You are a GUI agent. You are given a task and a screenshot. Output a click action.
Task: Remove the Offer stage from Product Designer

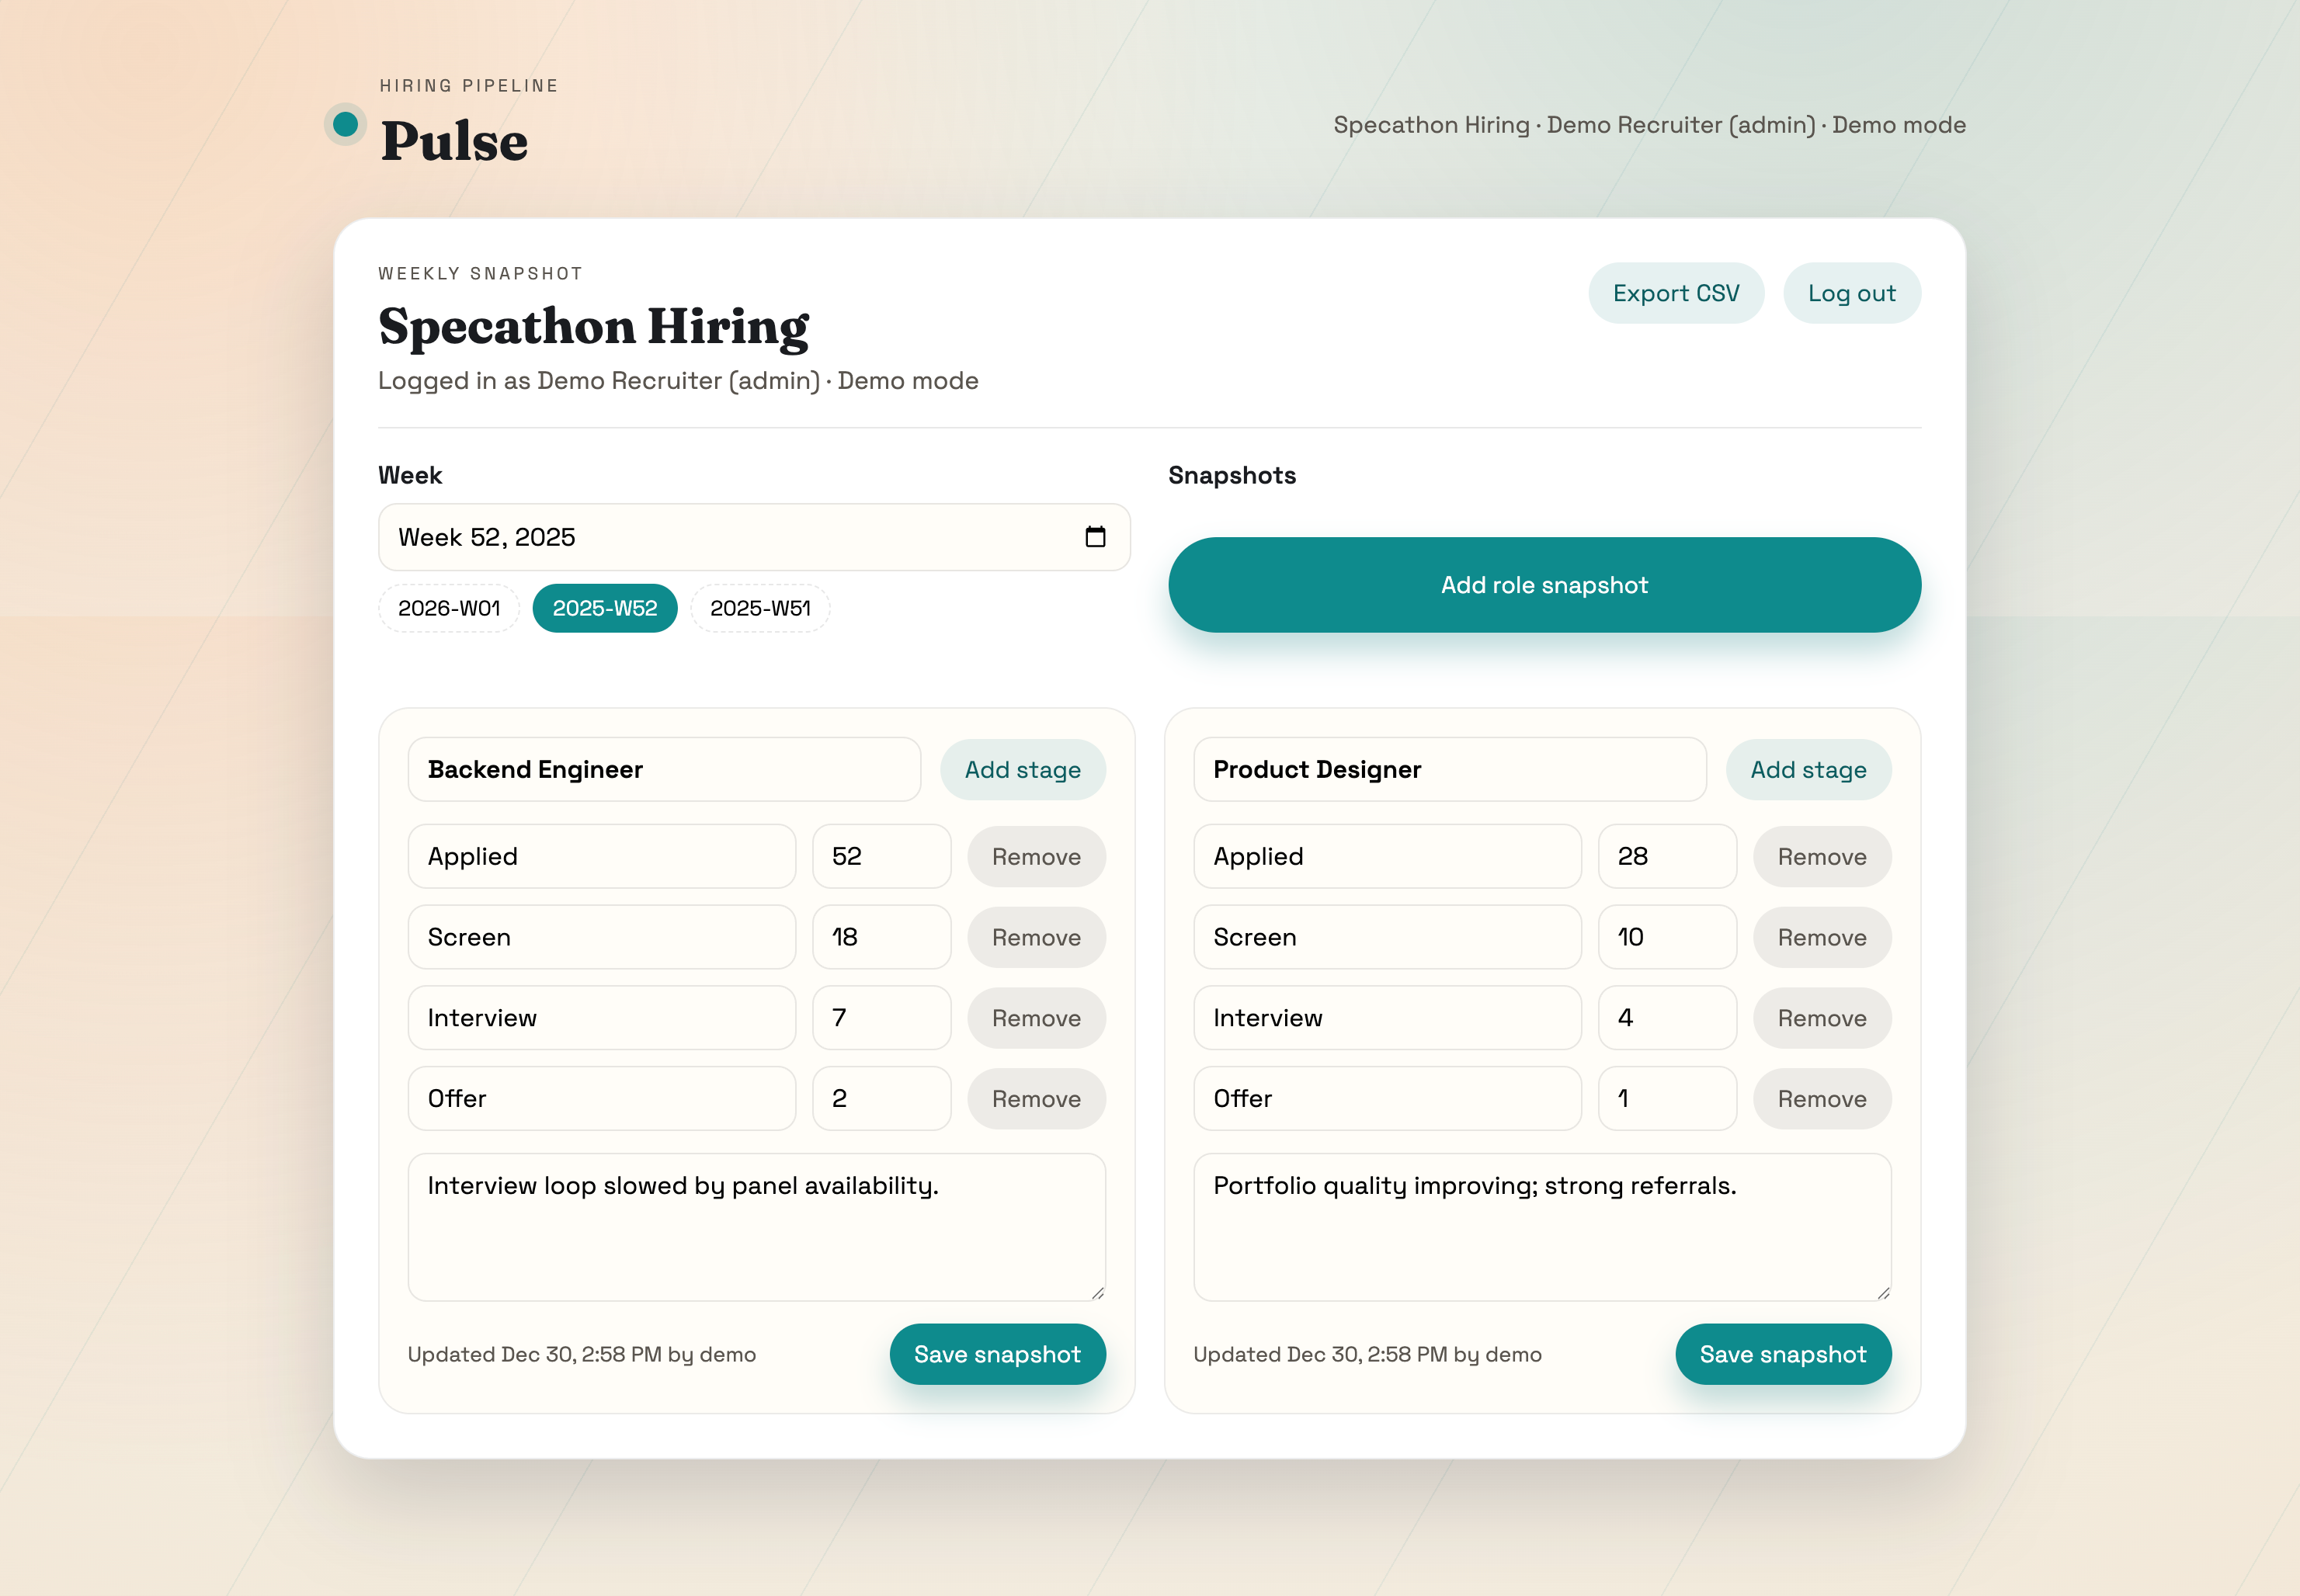coord(1822,1098)
